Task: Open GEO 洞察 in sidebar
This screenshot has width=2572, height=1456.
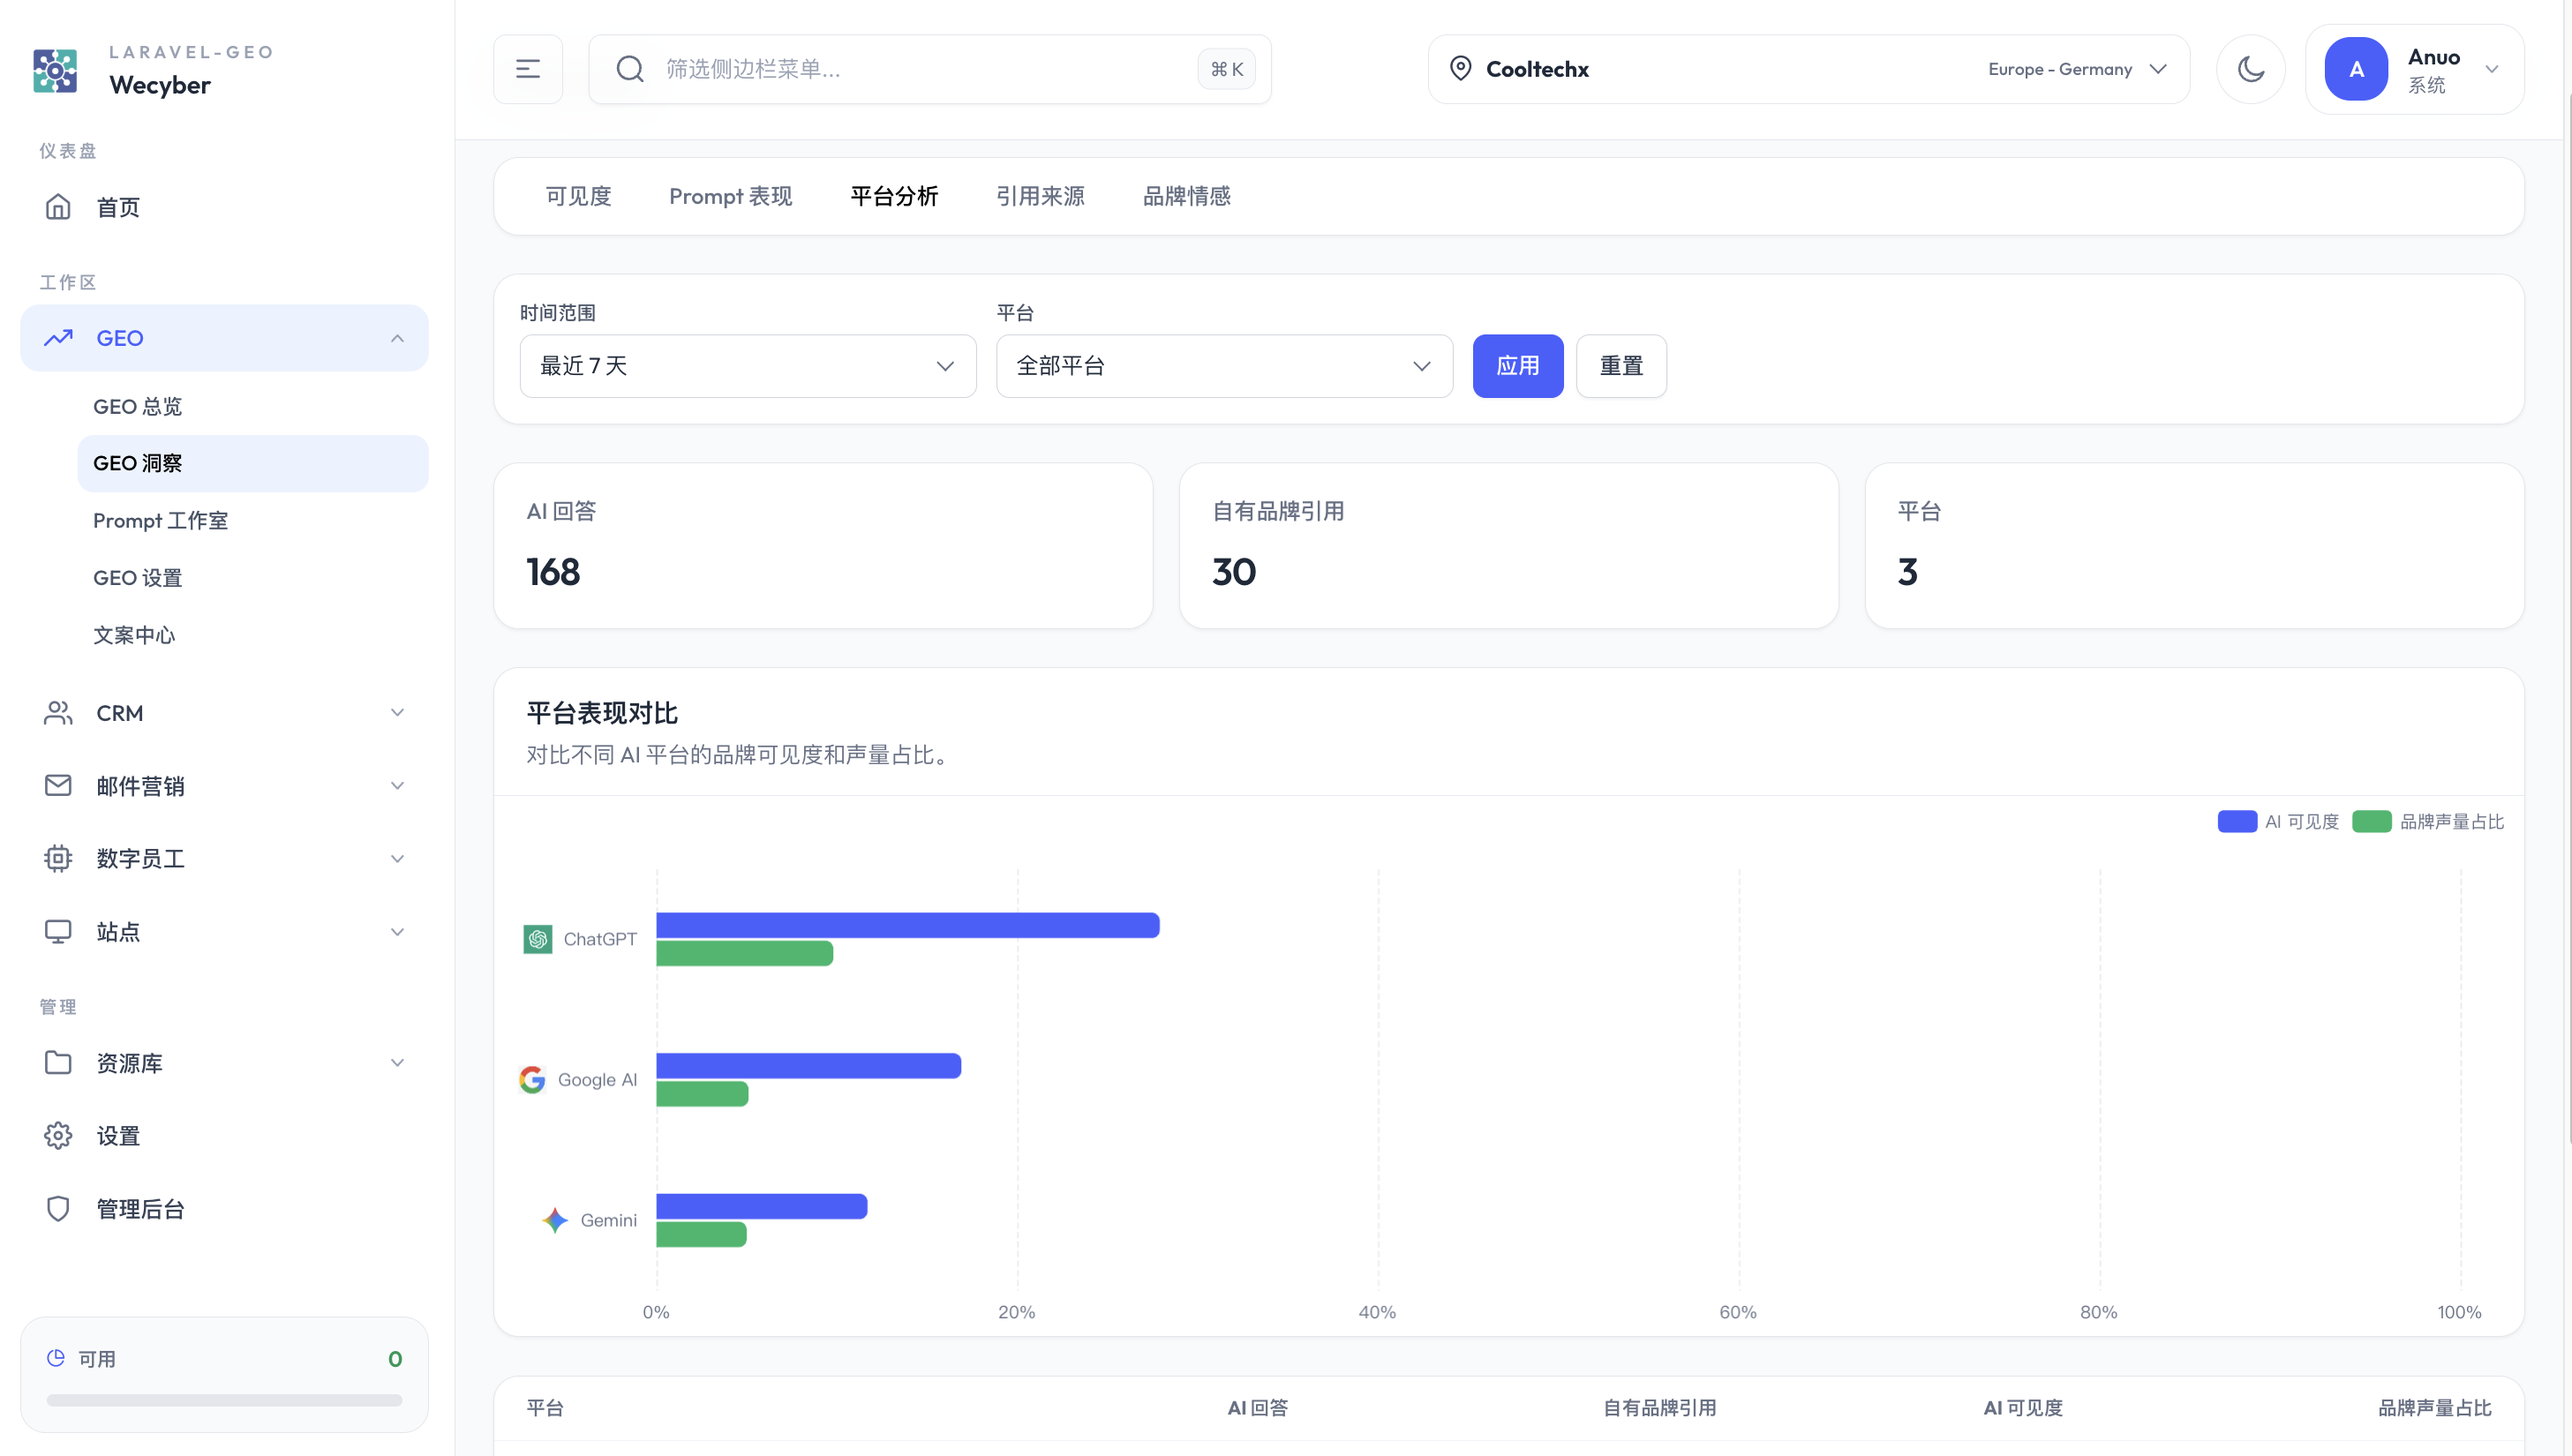Action: tap(253, 464)
